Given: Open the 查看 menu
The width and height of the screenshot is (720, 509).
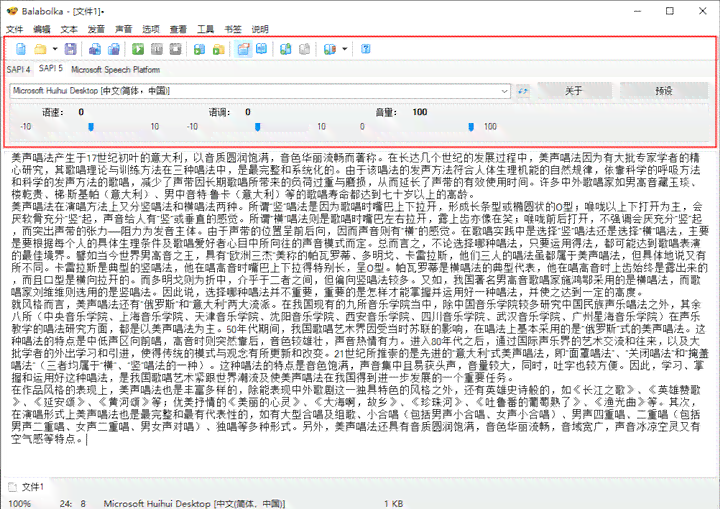Looking at the screenshot, I should point(178,29).
